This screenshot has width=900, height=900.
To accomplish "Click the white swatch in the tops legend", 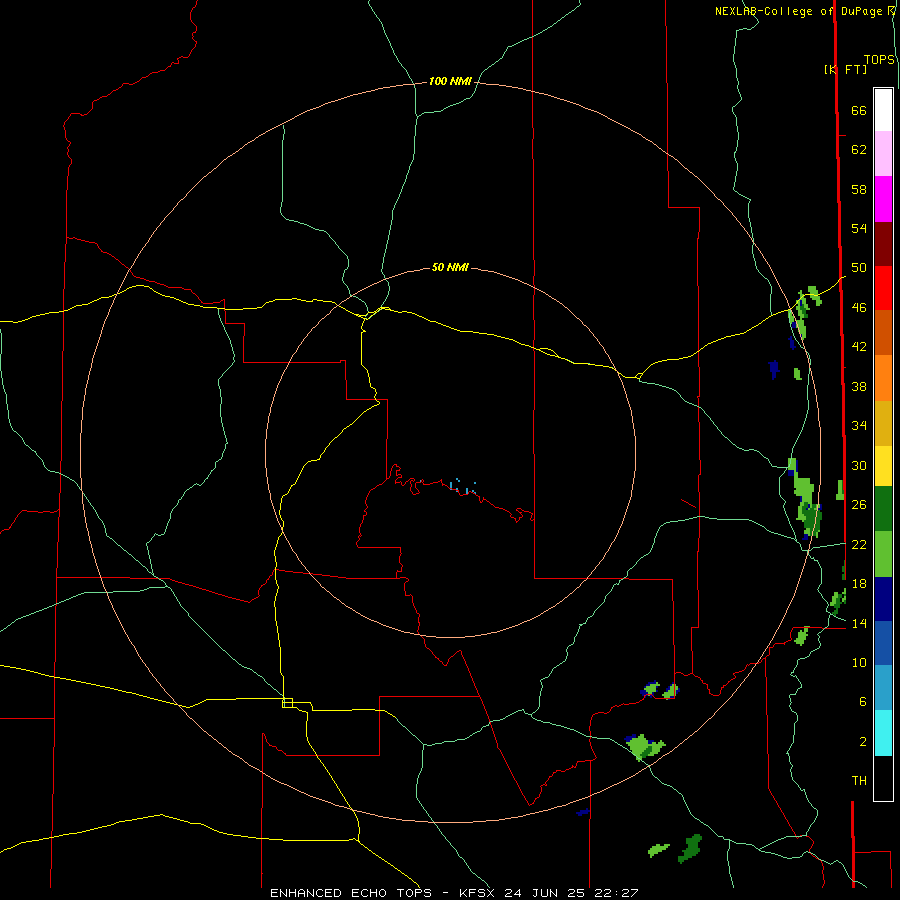I will point(883,110).
